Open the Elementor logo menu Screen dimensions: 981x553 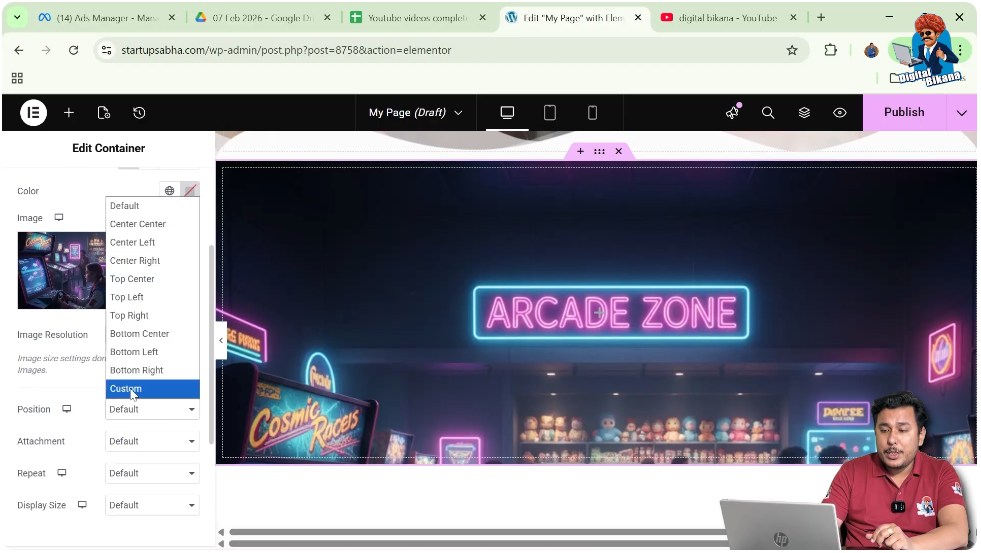(x=33, y=113)
